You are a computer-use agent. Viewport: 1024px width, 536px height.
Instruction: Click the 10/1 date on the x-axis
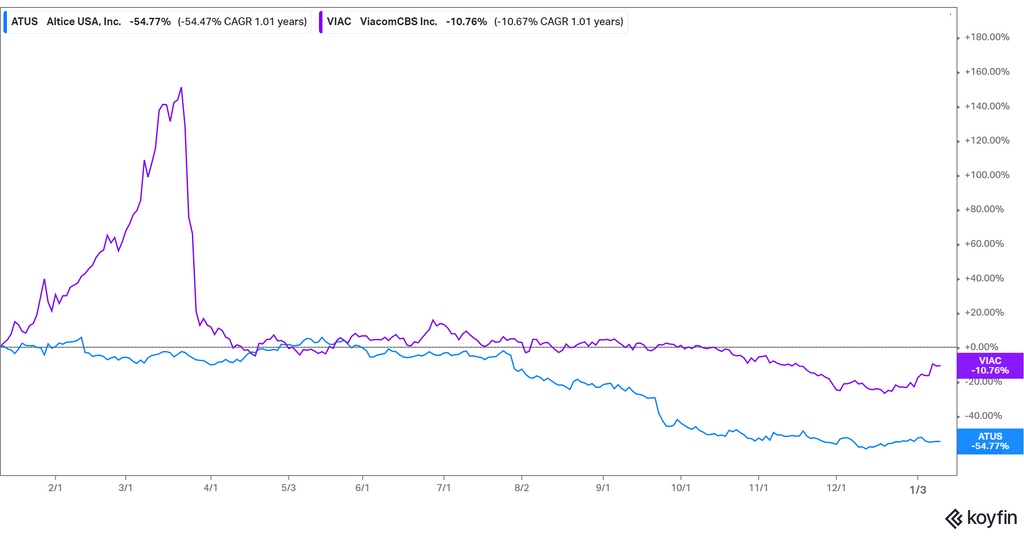pyautogui.click(x=681, y=488)
